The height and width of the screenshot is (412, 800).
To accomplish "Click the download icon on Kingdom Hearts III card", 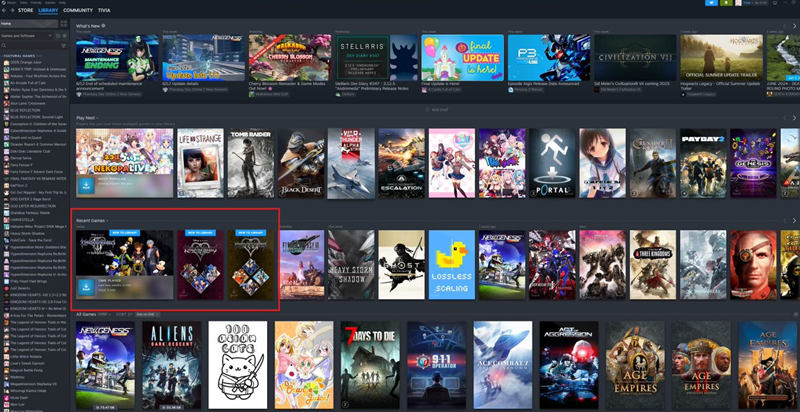I will (86, 288).
